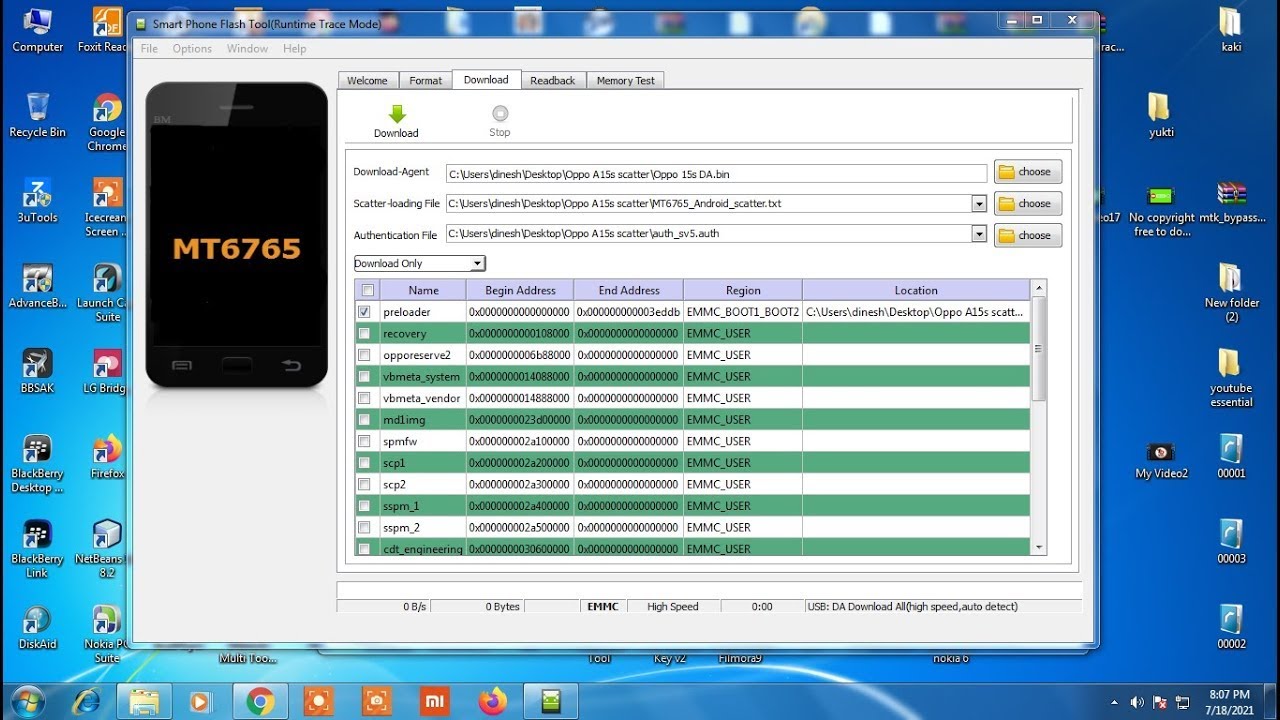
Task: Check the vbmeta_vendor checkbox
Action: [364, 398]
